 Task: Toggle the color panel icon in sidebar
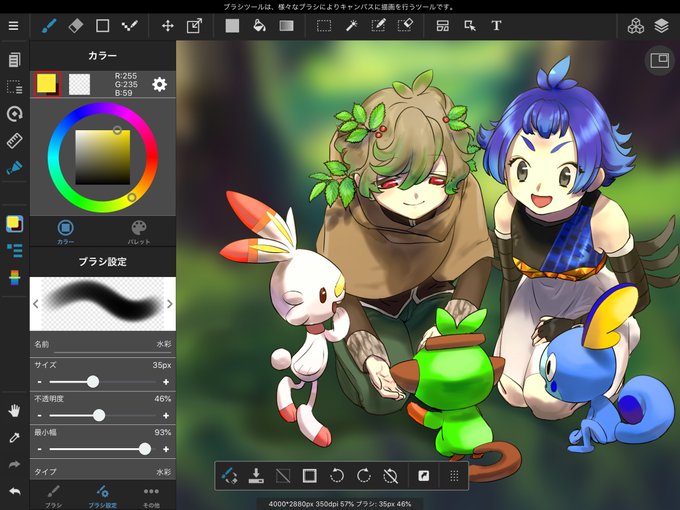pyautogui.click(x=14, y=224)
